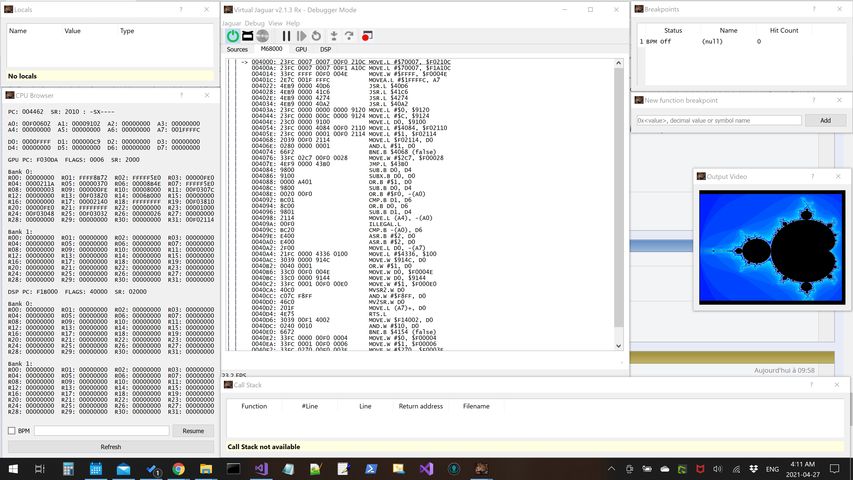Click Add in New function breakpoint
The image size is (853, 480).
point(825,120)
